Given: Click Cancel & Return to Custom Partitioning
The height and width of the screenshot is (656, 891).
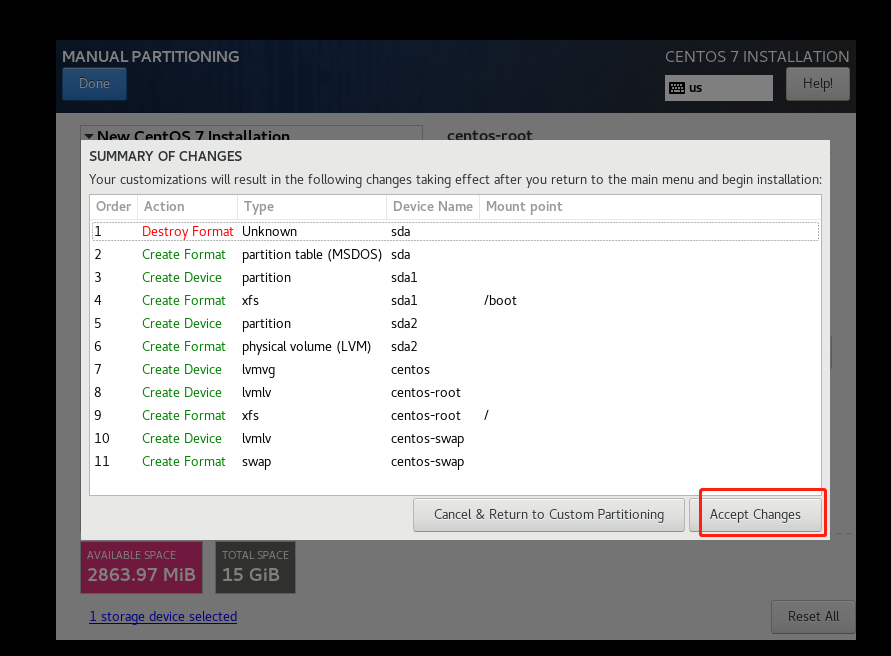Looking at the screenshot, I should tap(549, 514).
